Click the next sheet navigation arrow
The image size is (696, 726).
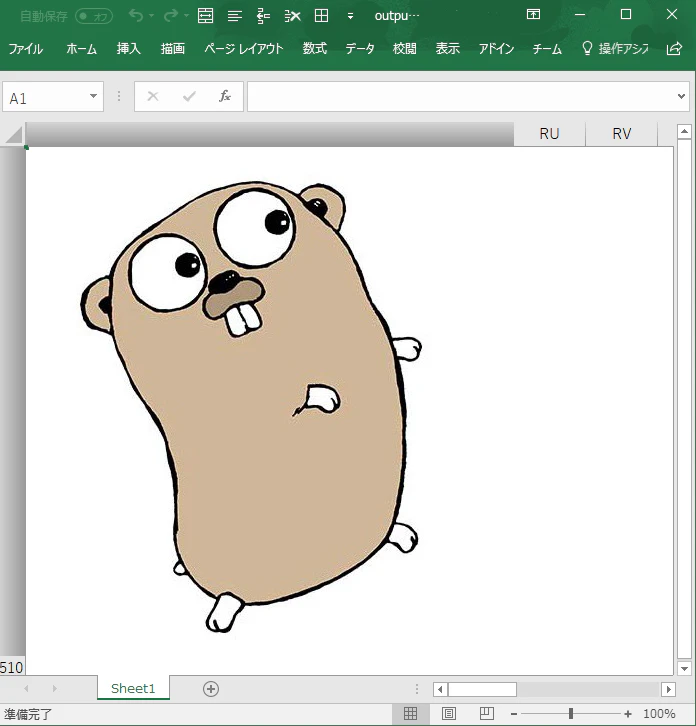click(x=55, y=688)
